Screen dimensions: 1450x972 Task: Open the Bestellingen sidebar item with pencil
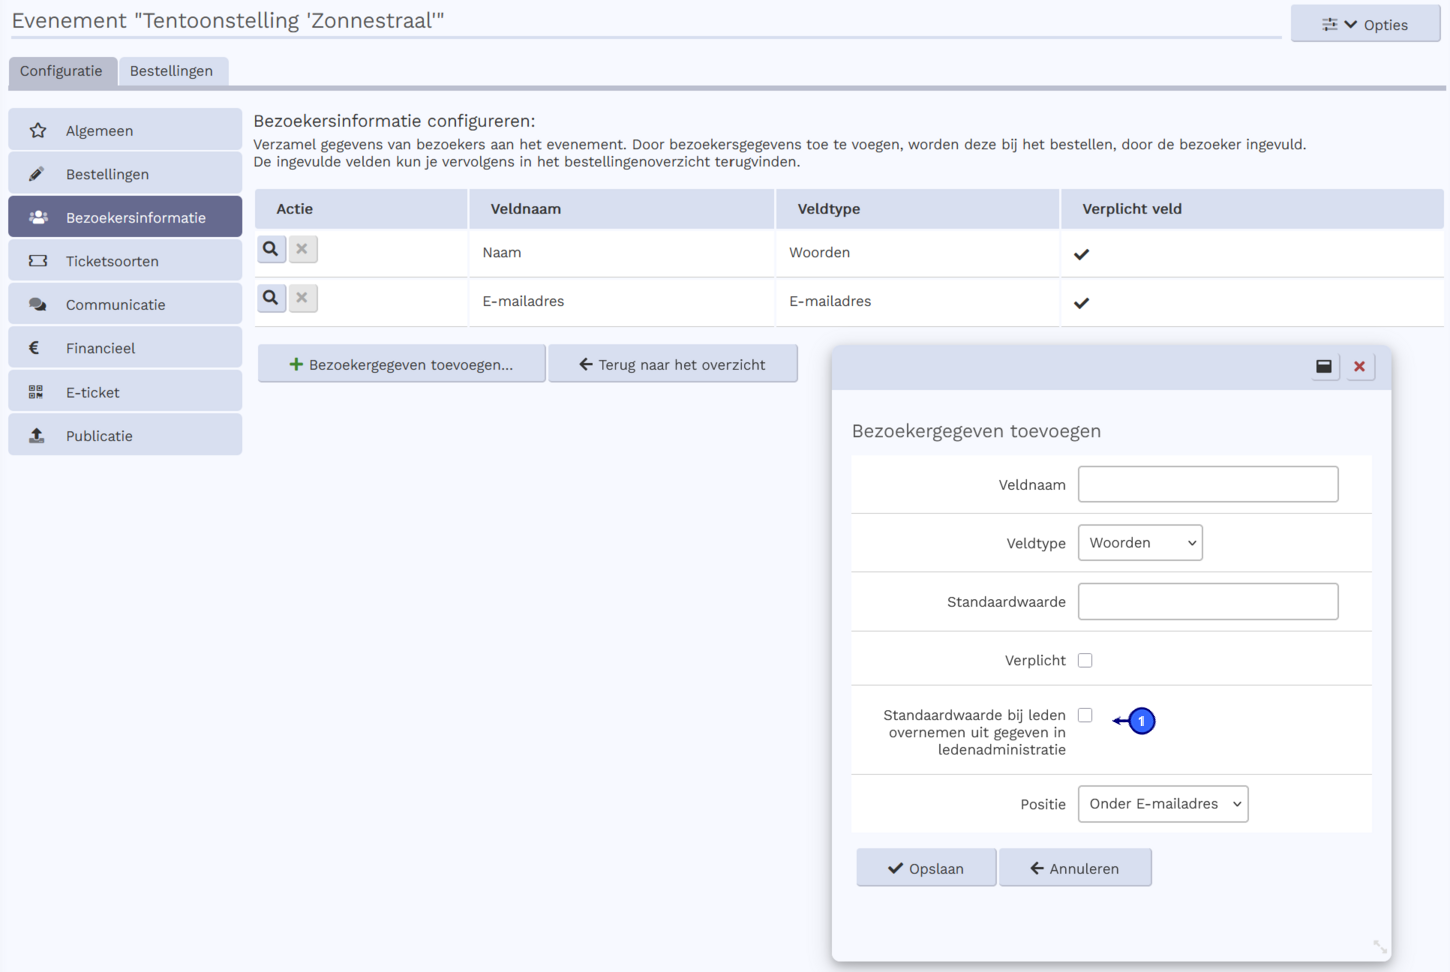(125, 174)
